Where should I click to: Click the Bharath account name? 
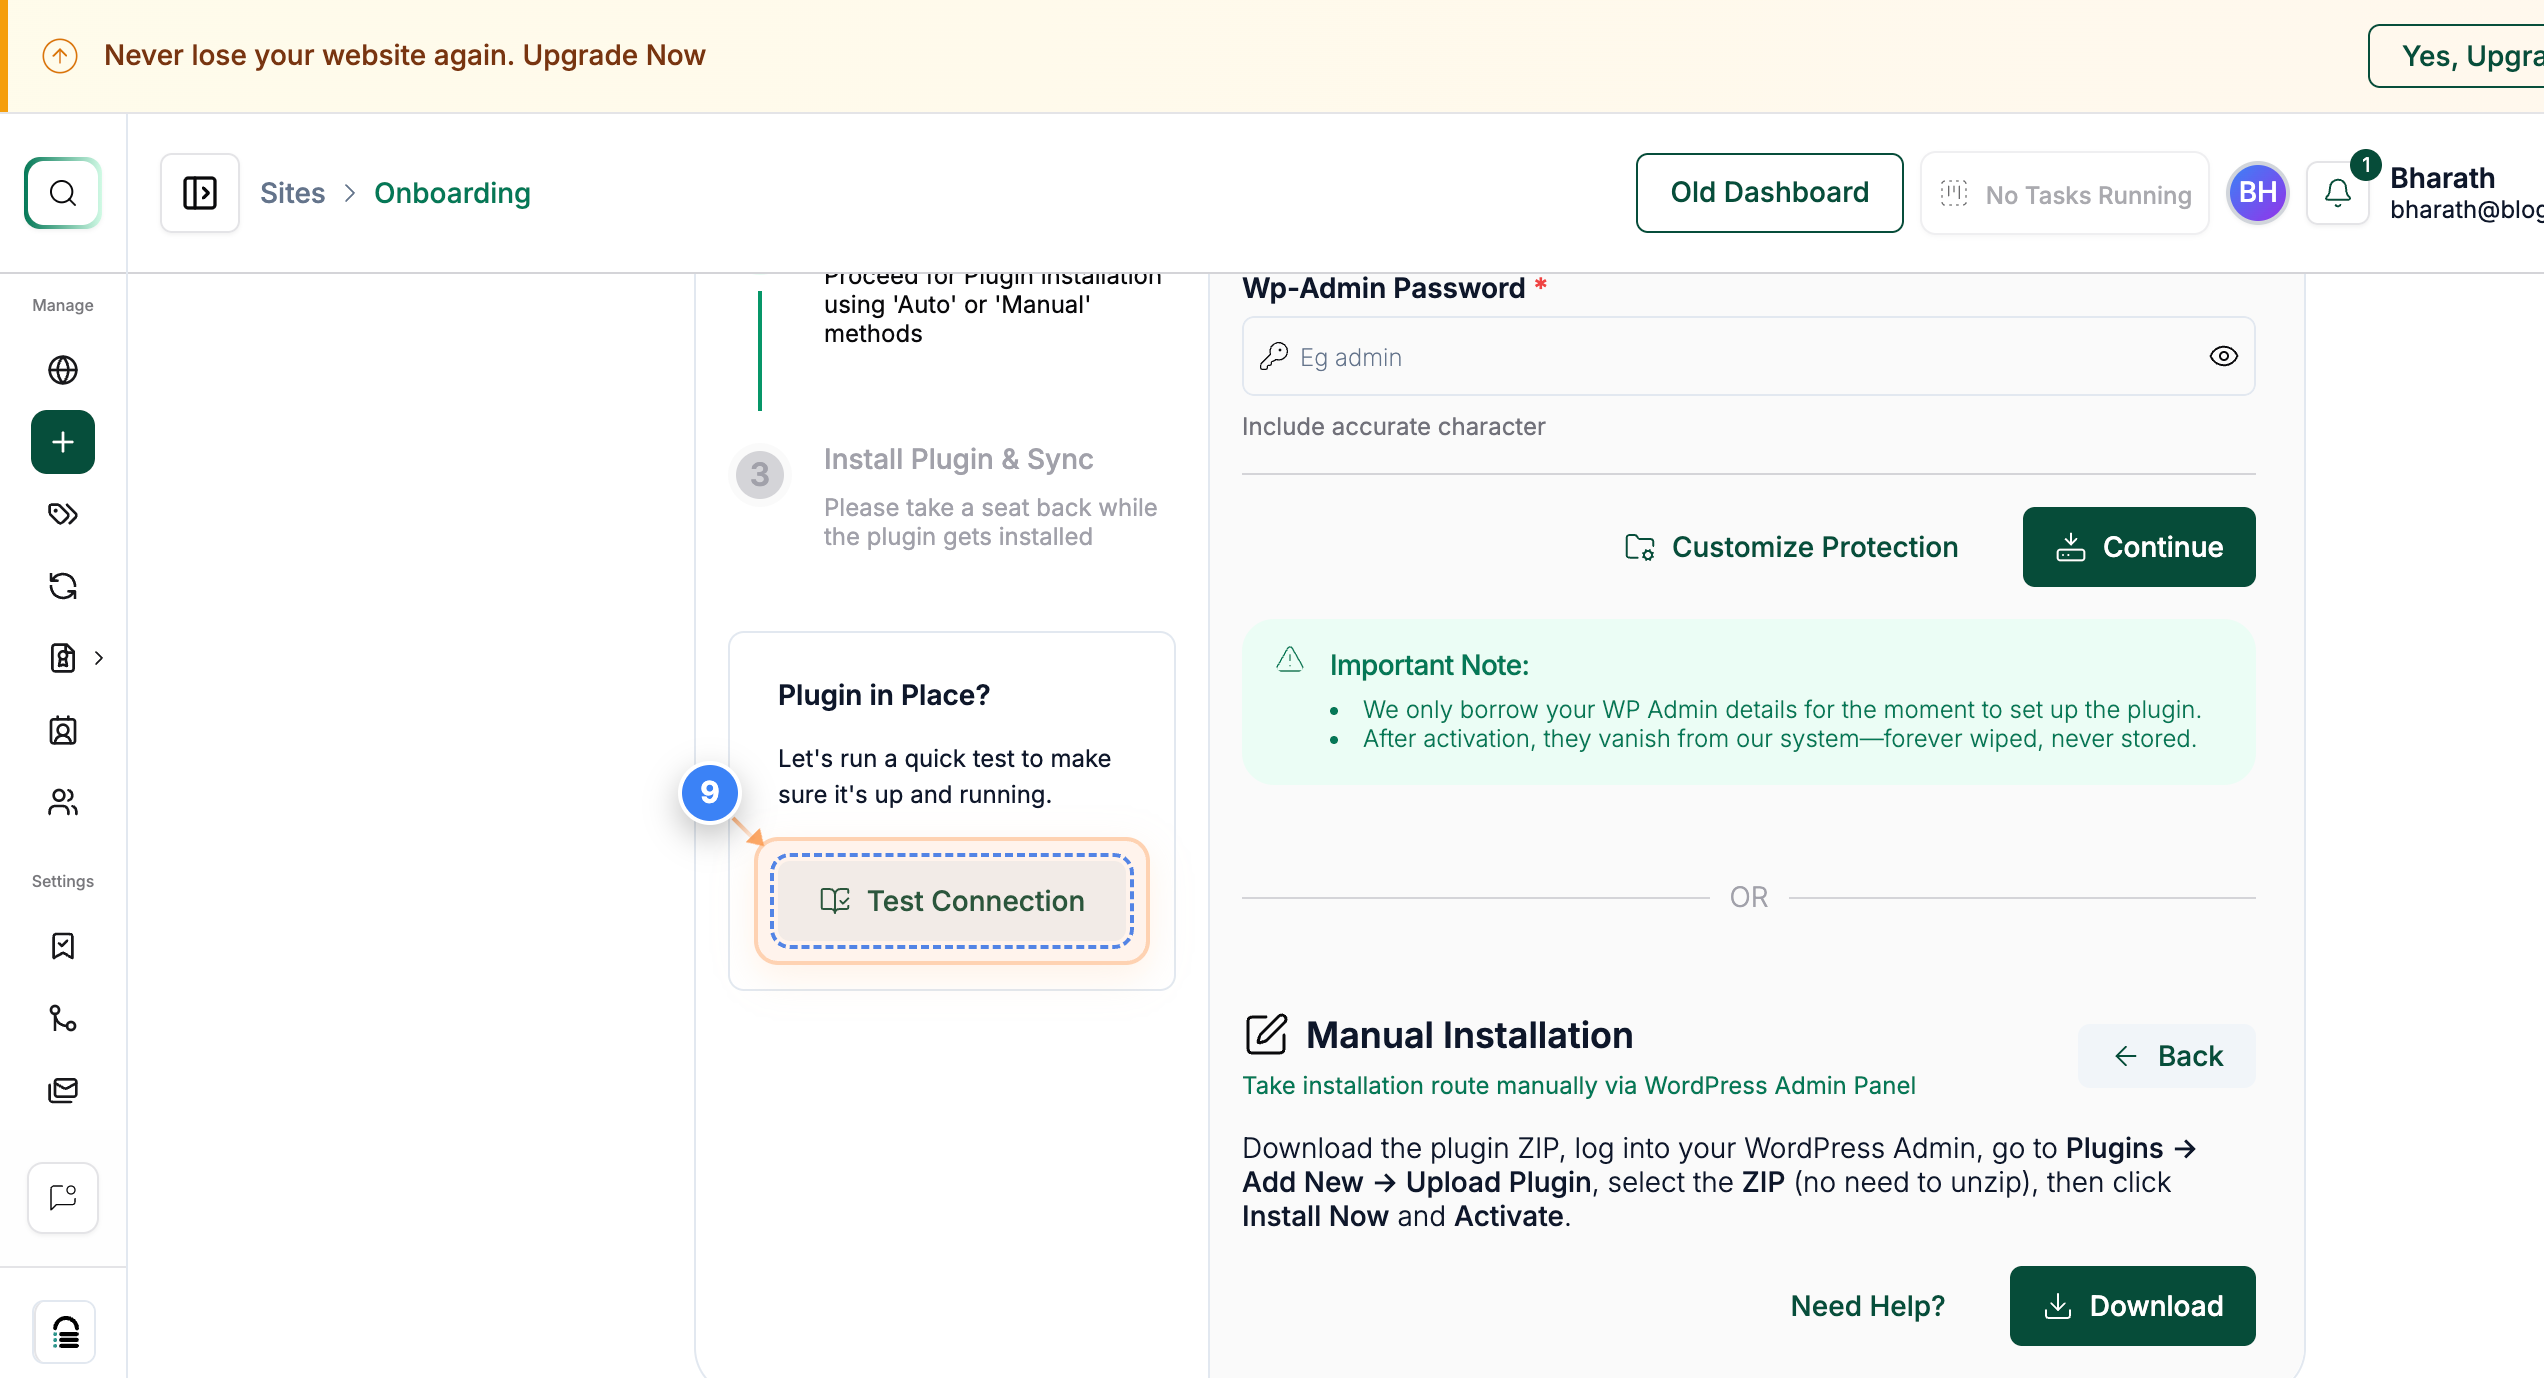2442,178
